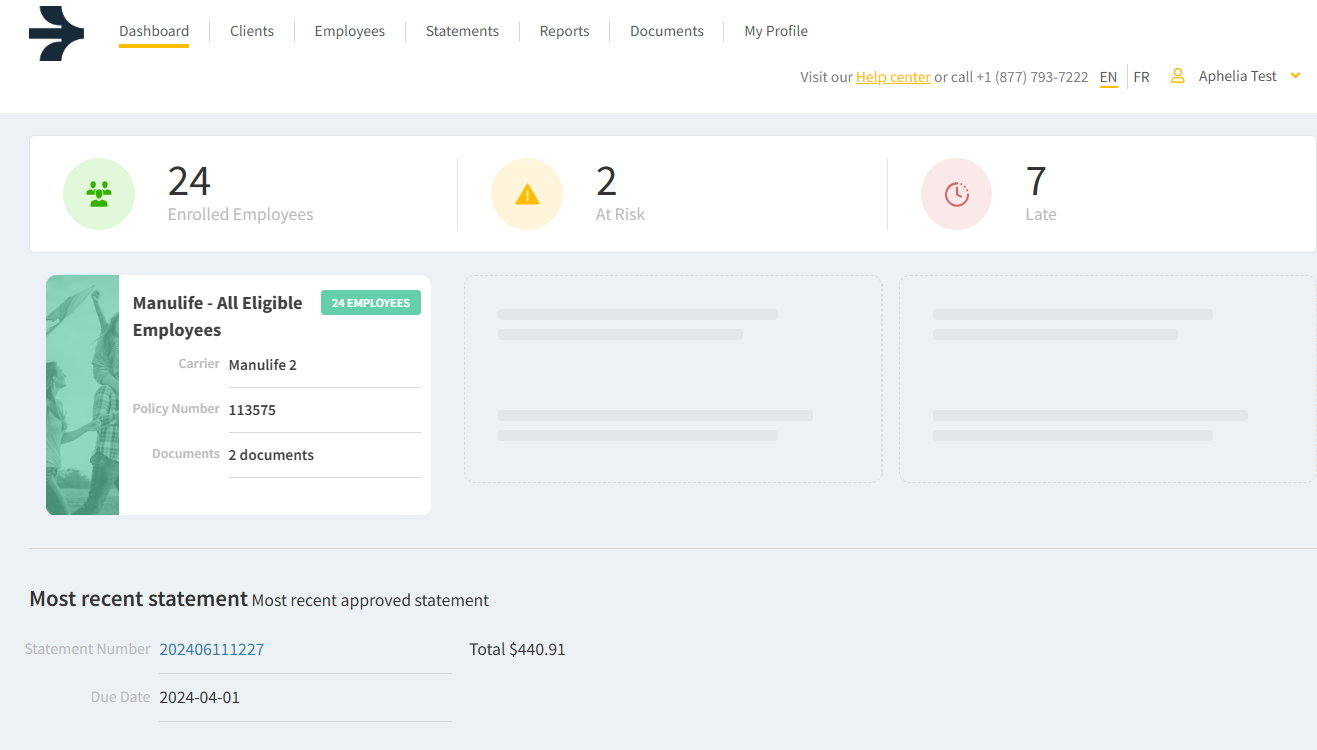Click the green Enrolled Employees icon
The width and height of the screenshot is (1317, 750).
click(x=99, y=194)
